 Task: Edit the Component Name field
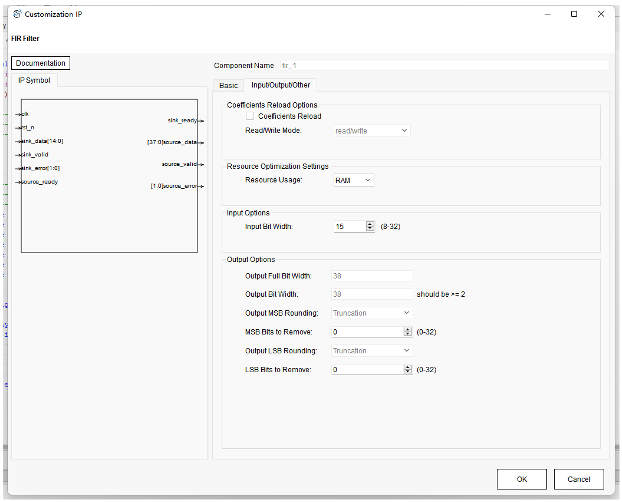(x=440, y=65)
